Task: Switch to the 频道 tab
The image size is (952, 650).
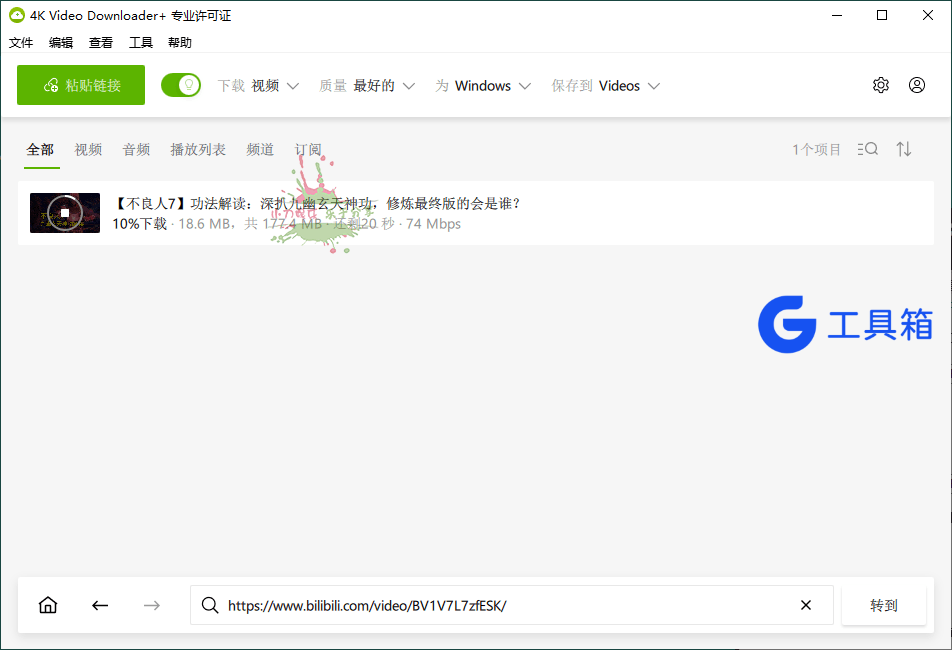Action: pos(260,149)
